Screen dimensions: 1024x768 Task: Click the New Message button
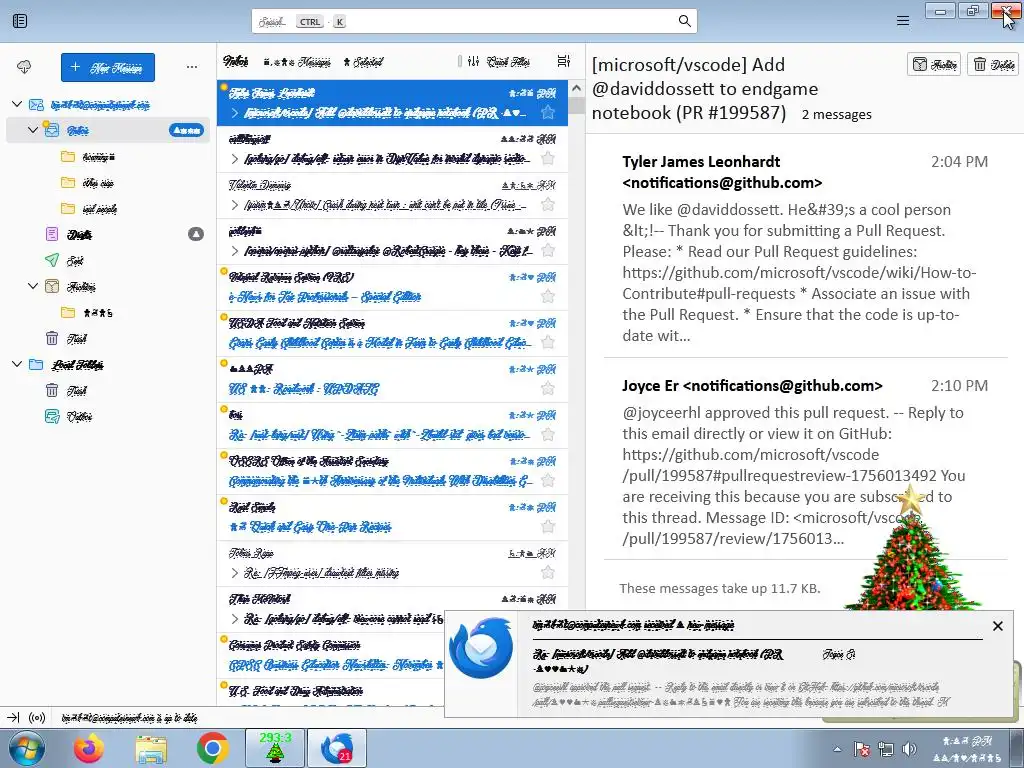click(x=108, y=67)
